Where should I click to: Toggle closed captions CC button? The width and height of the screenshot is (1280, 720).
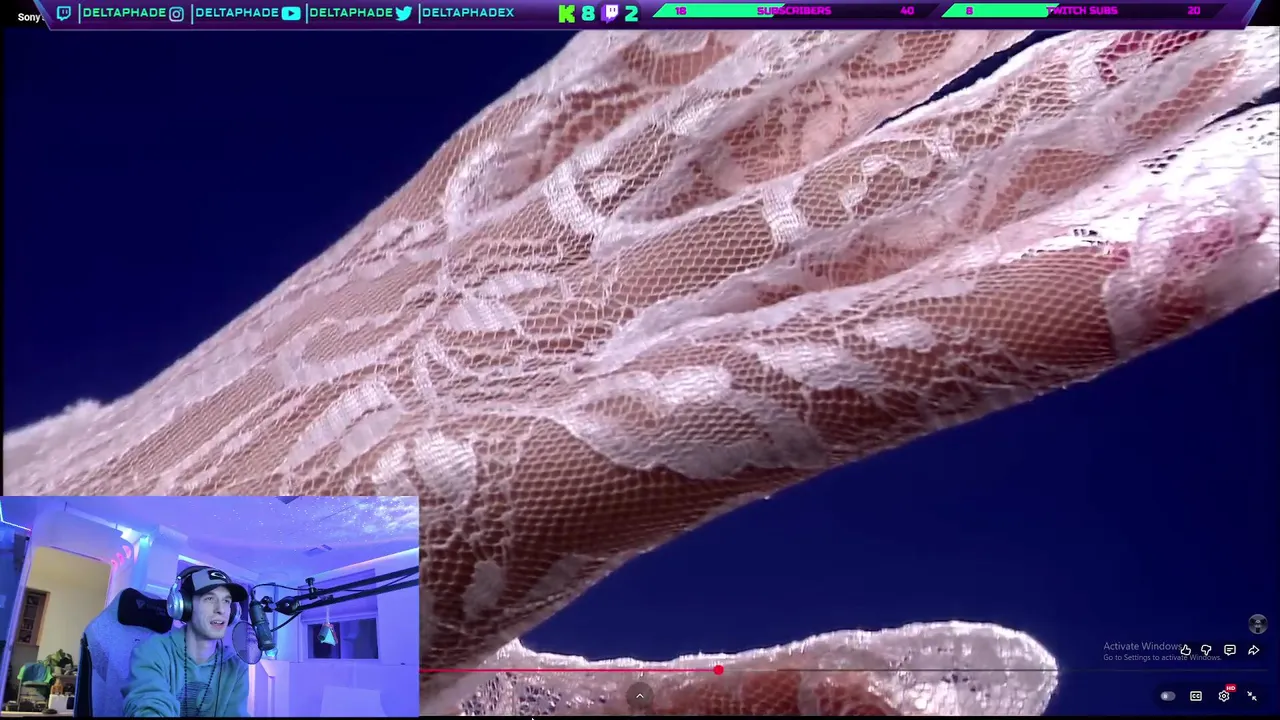(1195, 696)
